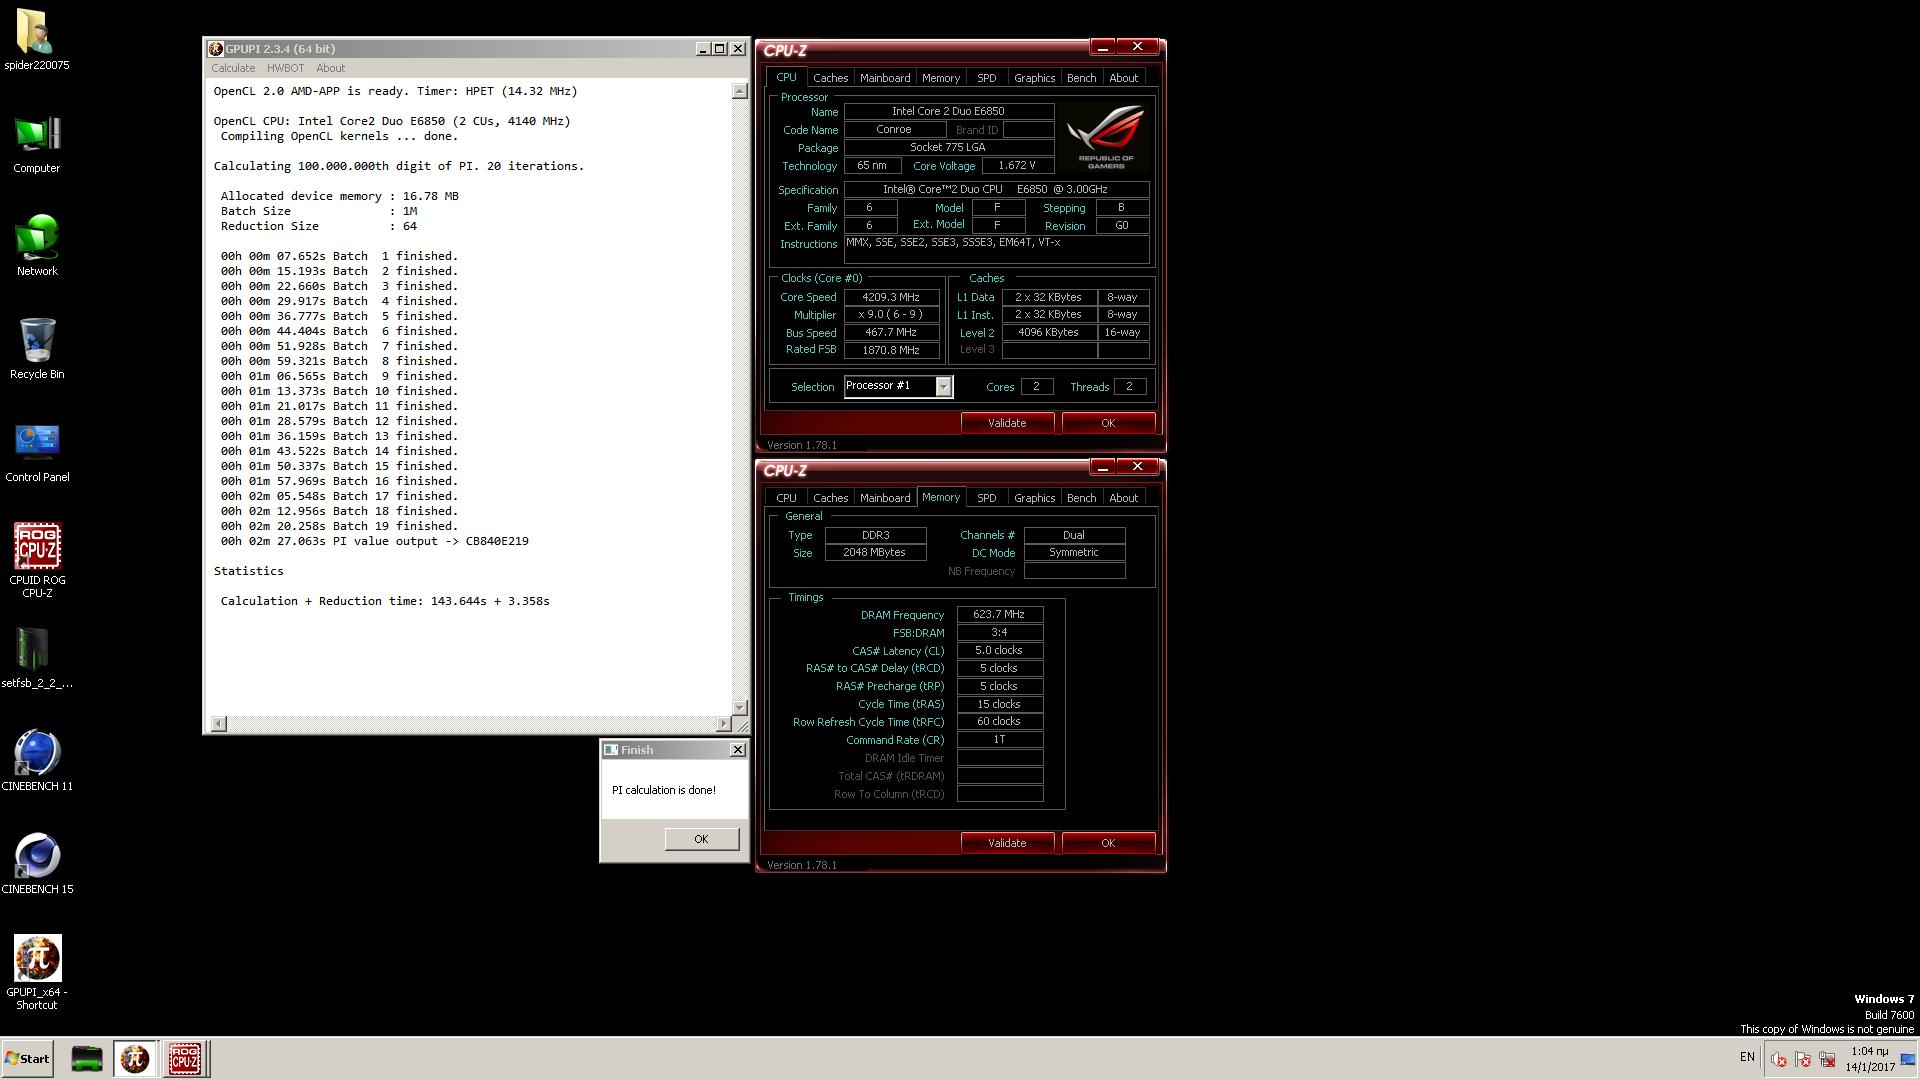Open Graphics tab in lower CPU-Z window
The width and height of the screenshot is (1920, 1080).
coord(1034,498)
